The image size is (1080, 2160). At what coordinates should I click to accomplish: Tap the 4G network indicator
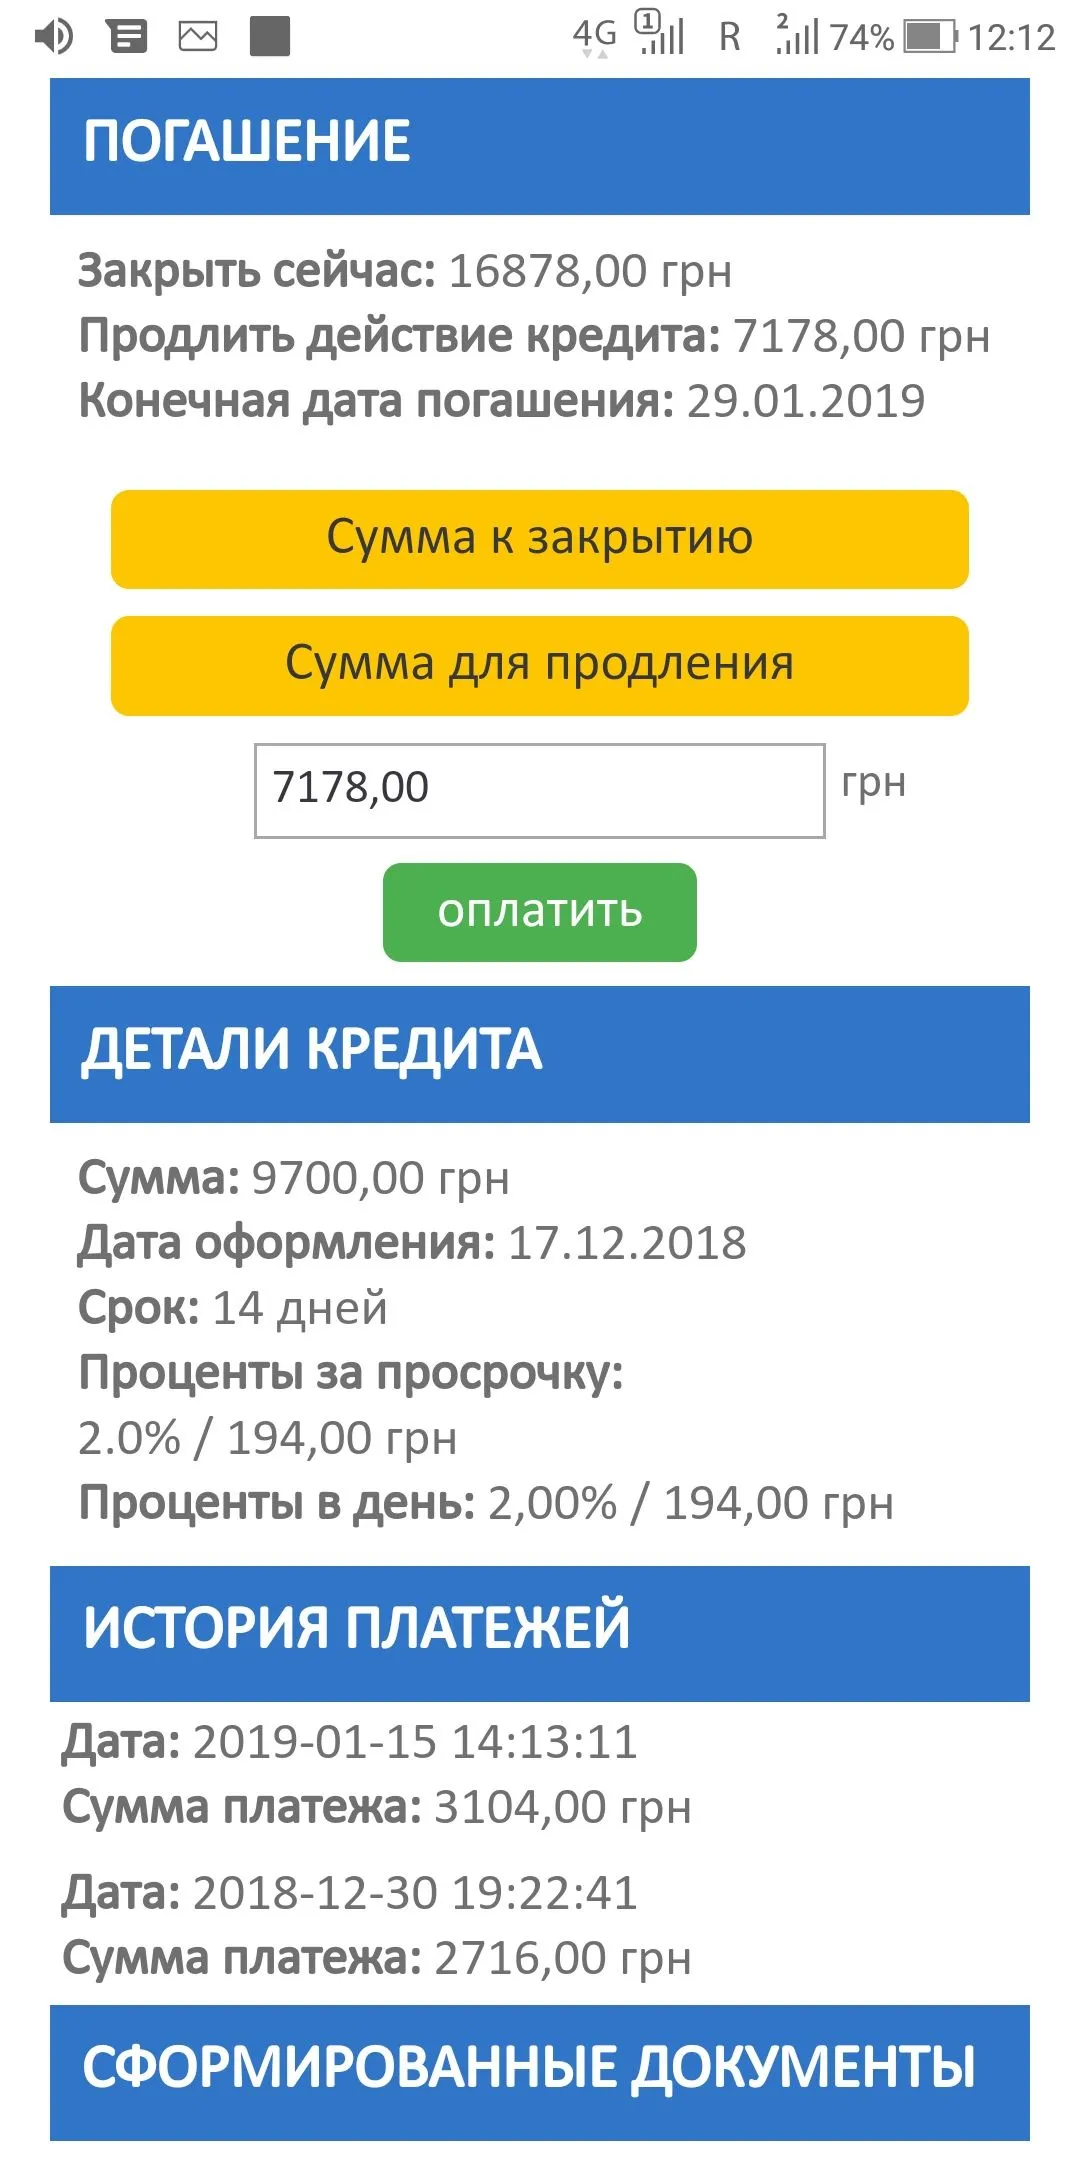click(594, 36)
